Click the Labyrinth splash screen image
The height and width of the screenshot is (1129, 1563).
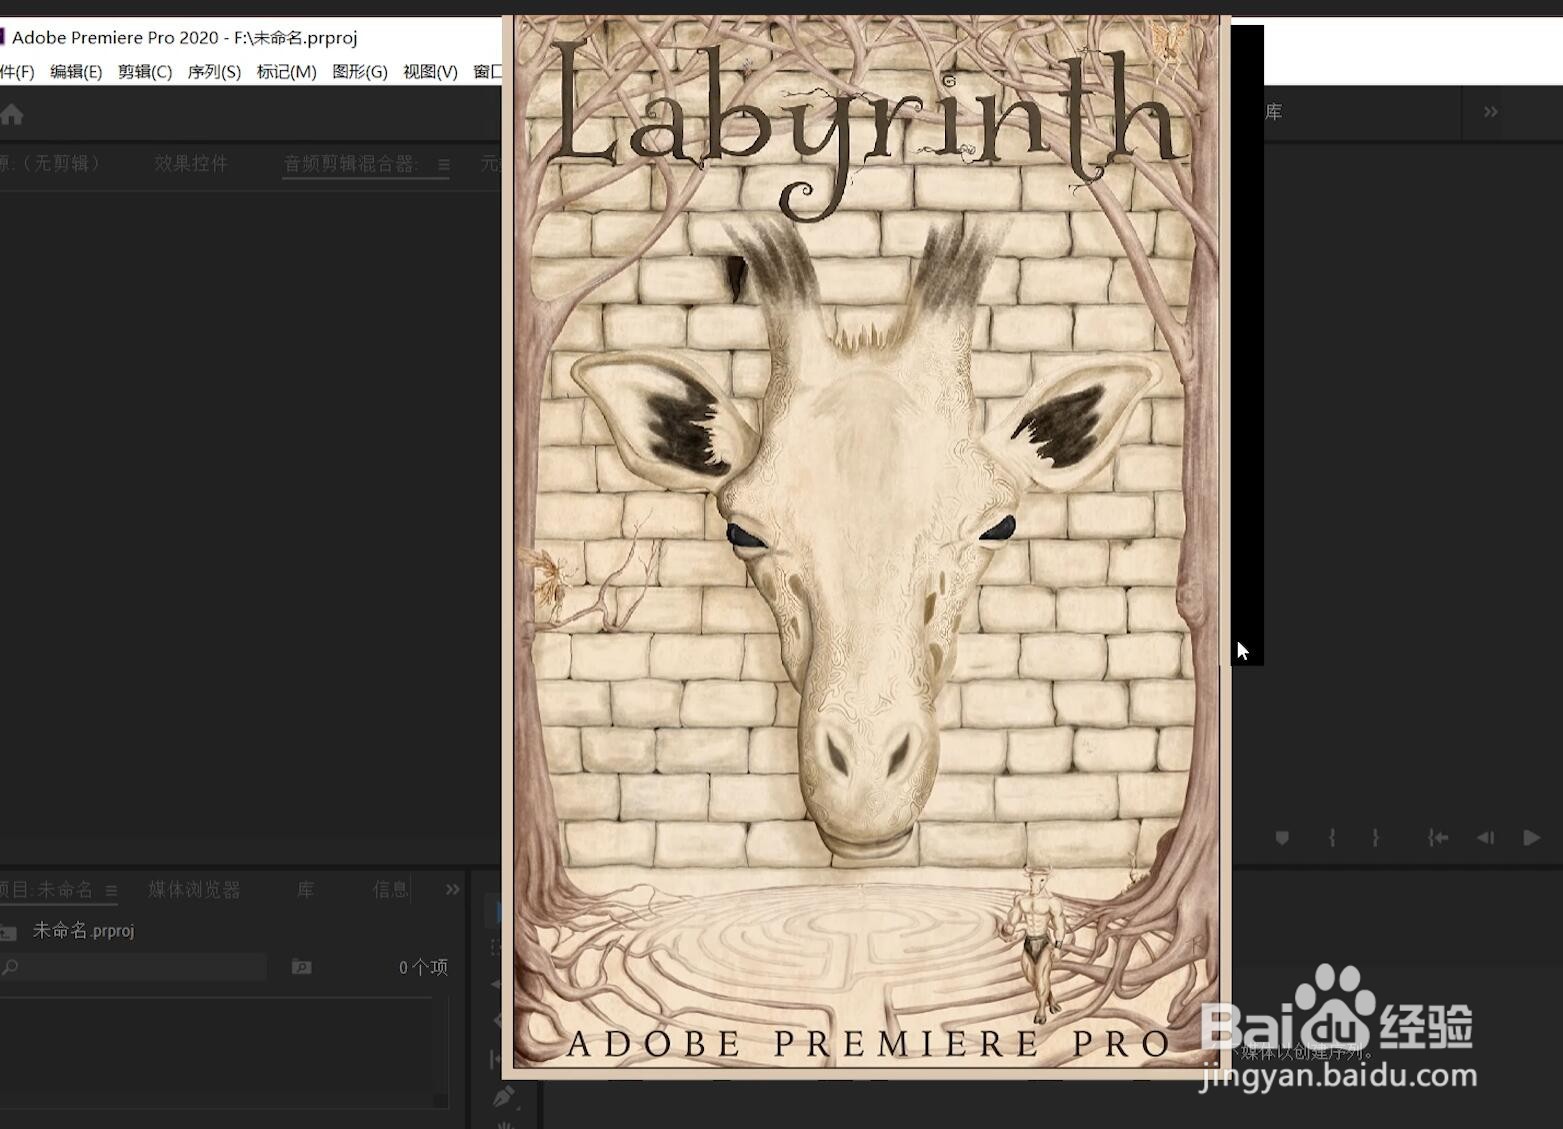pos(866,546)
